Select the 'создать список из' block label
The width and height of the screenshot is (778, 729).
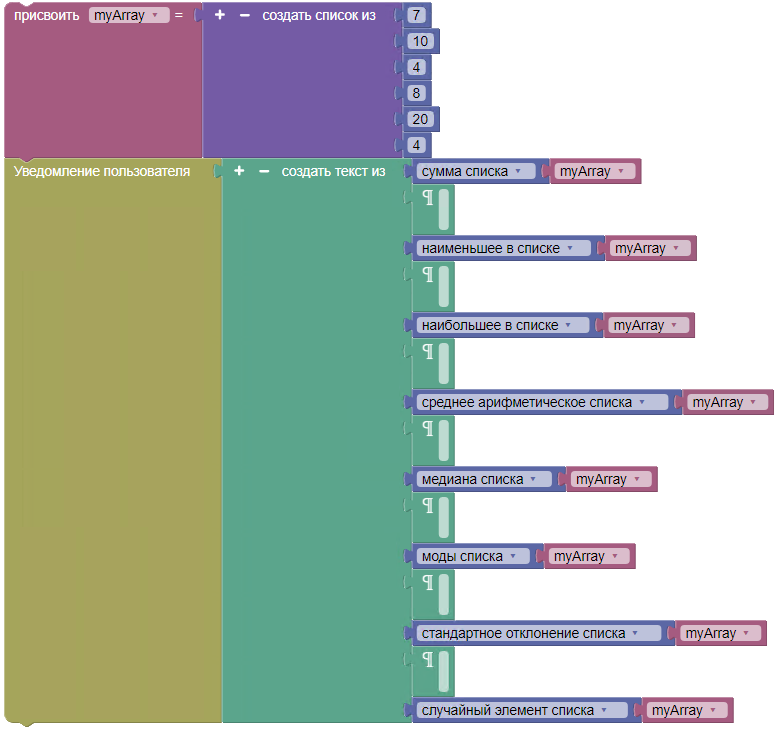[319, 15]
